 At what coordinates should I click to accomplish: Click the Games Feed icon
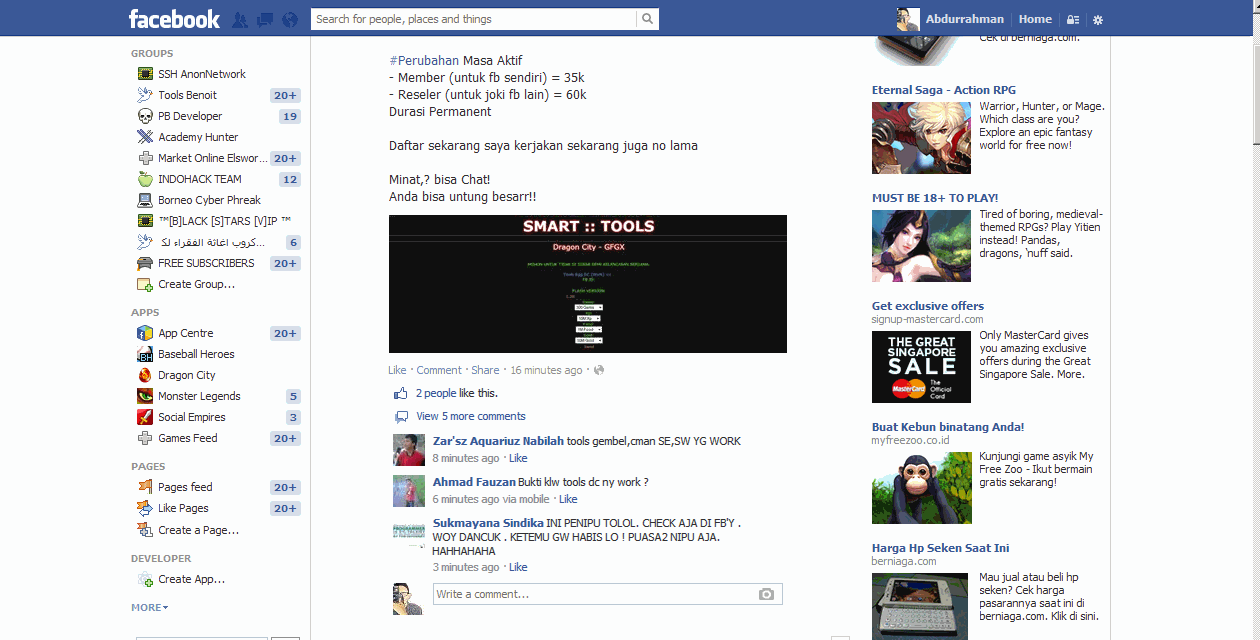click(145, 438)
